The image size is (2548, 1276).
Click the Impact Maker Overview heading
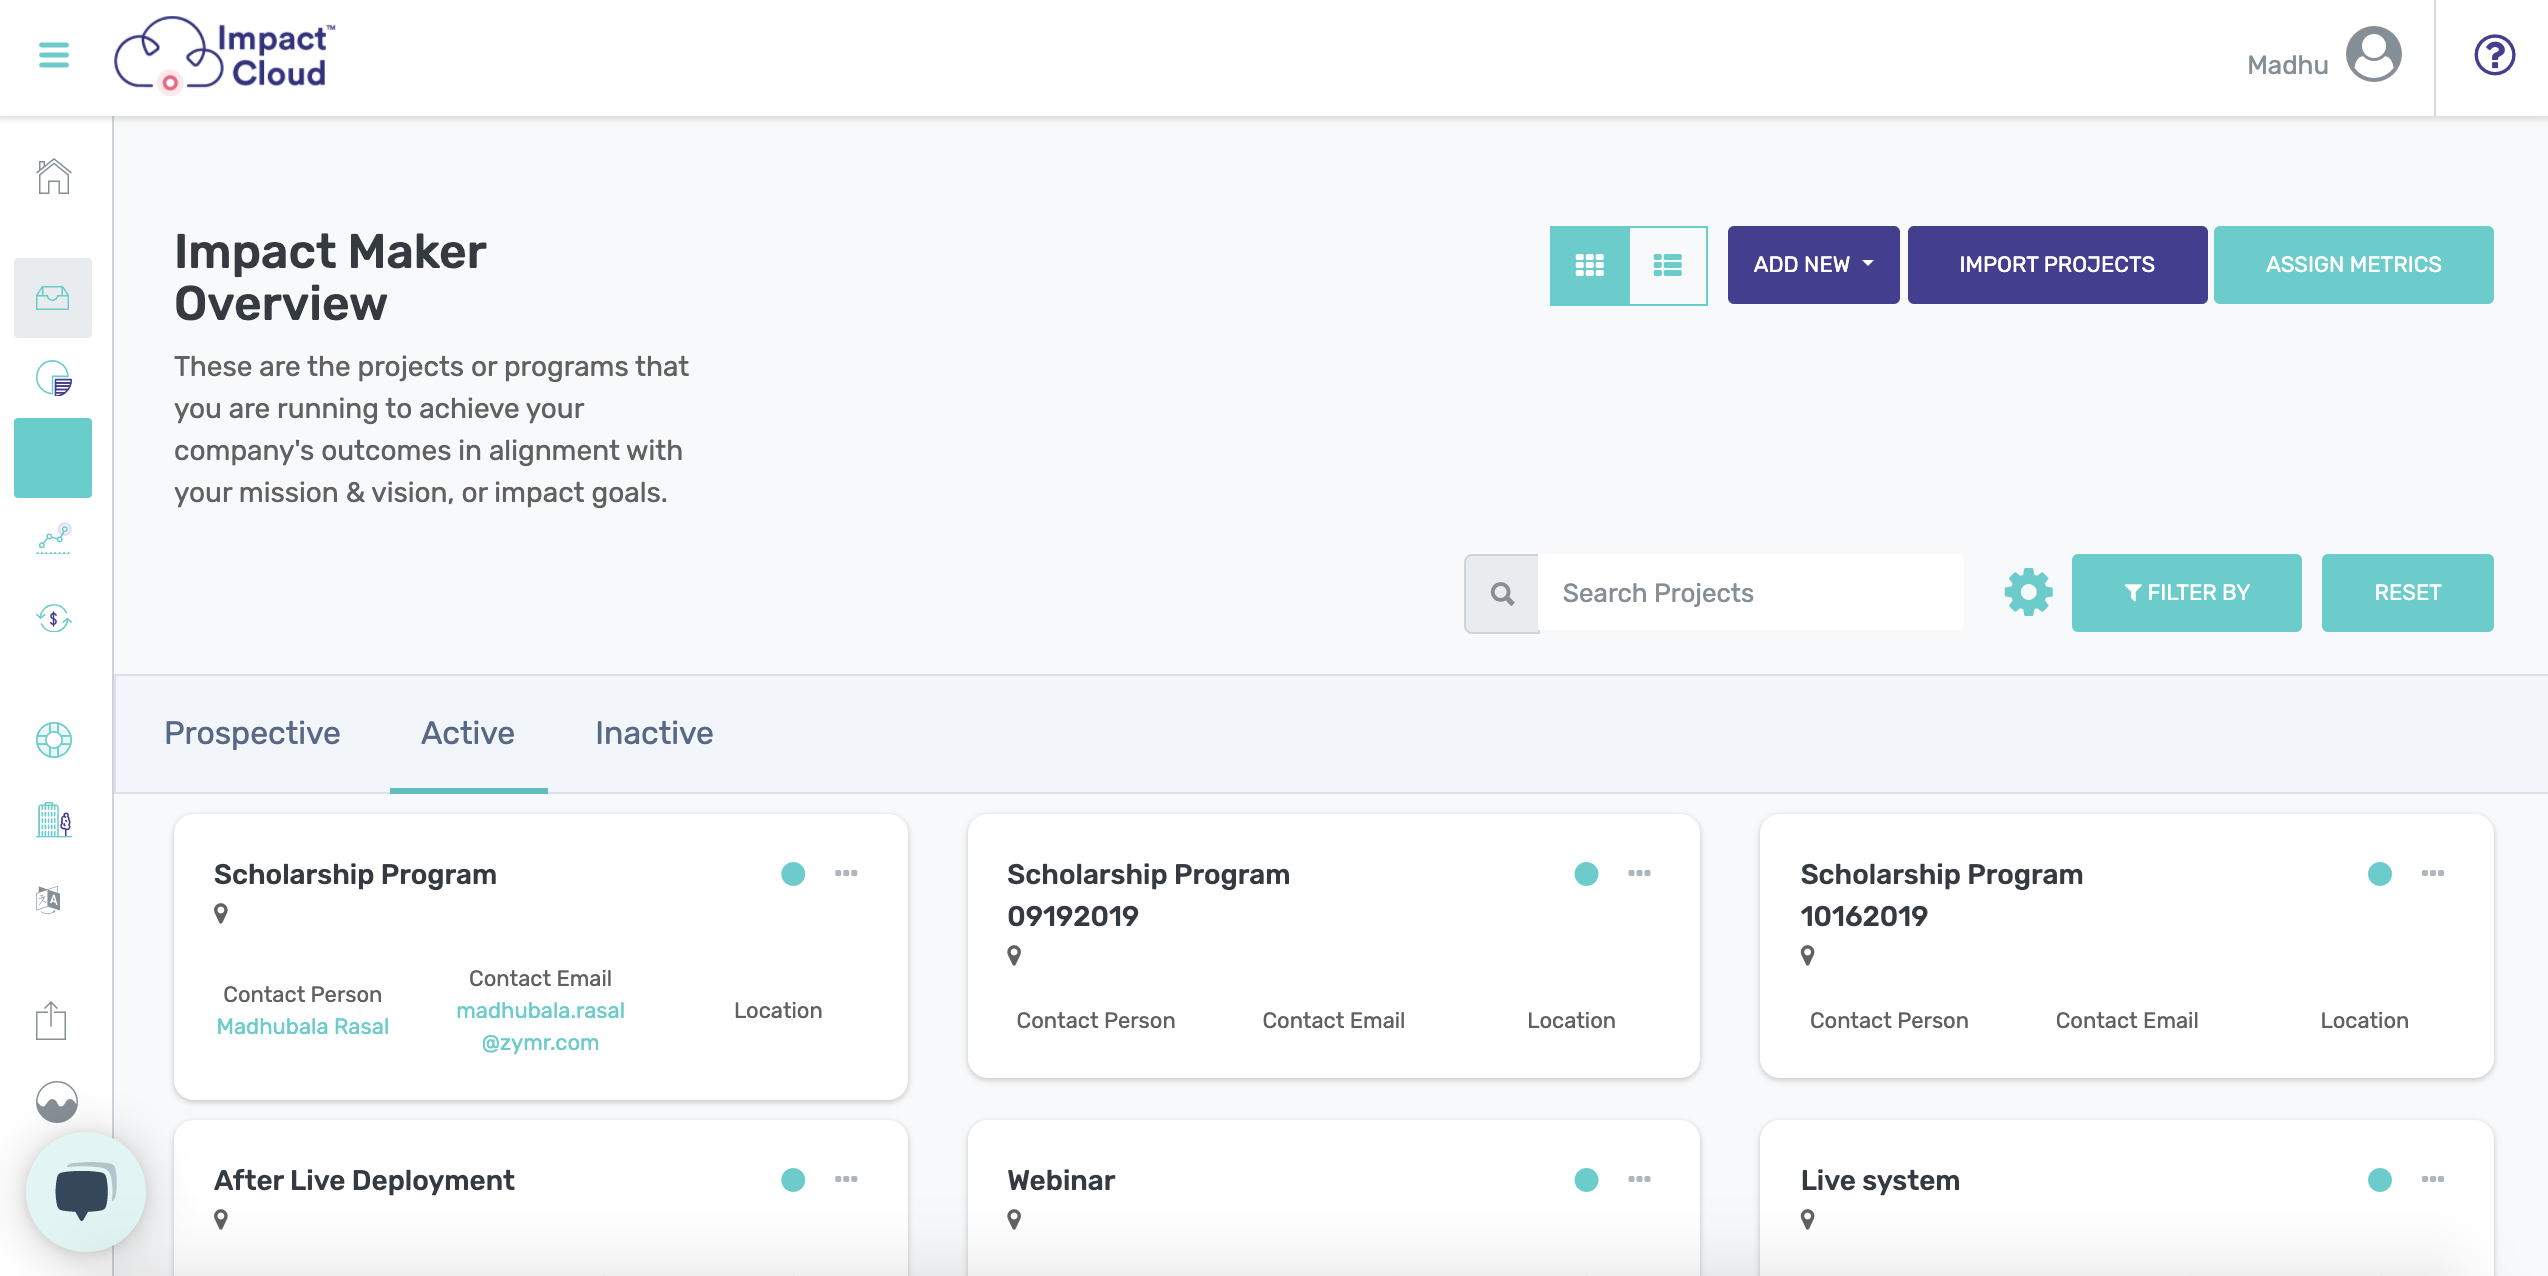click(x=330, y=277)
